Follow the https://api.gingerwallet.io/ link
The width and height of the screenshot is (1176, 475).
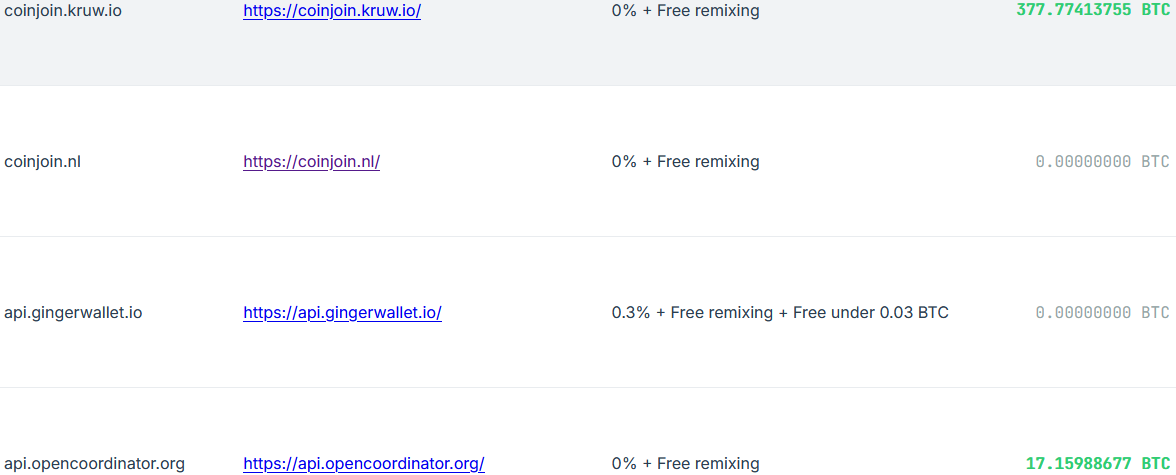(342, 313)
